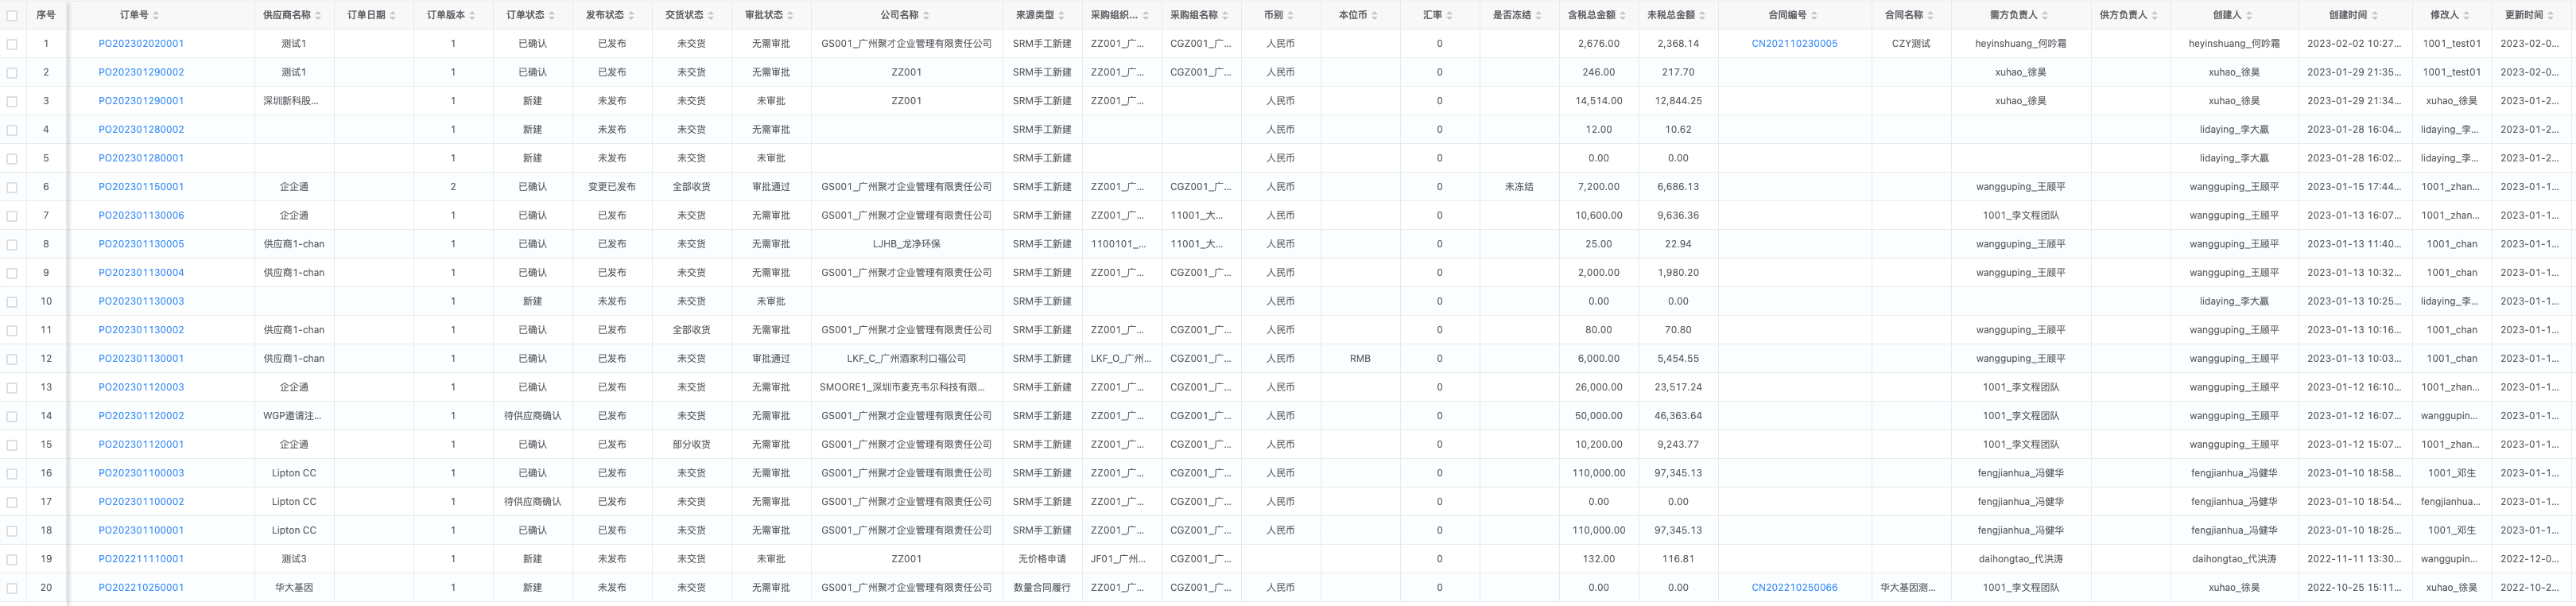Sort by 未税总金额 column icon
The height and width of the screenshot is (606, 2576).
[x=1703, y=15]
